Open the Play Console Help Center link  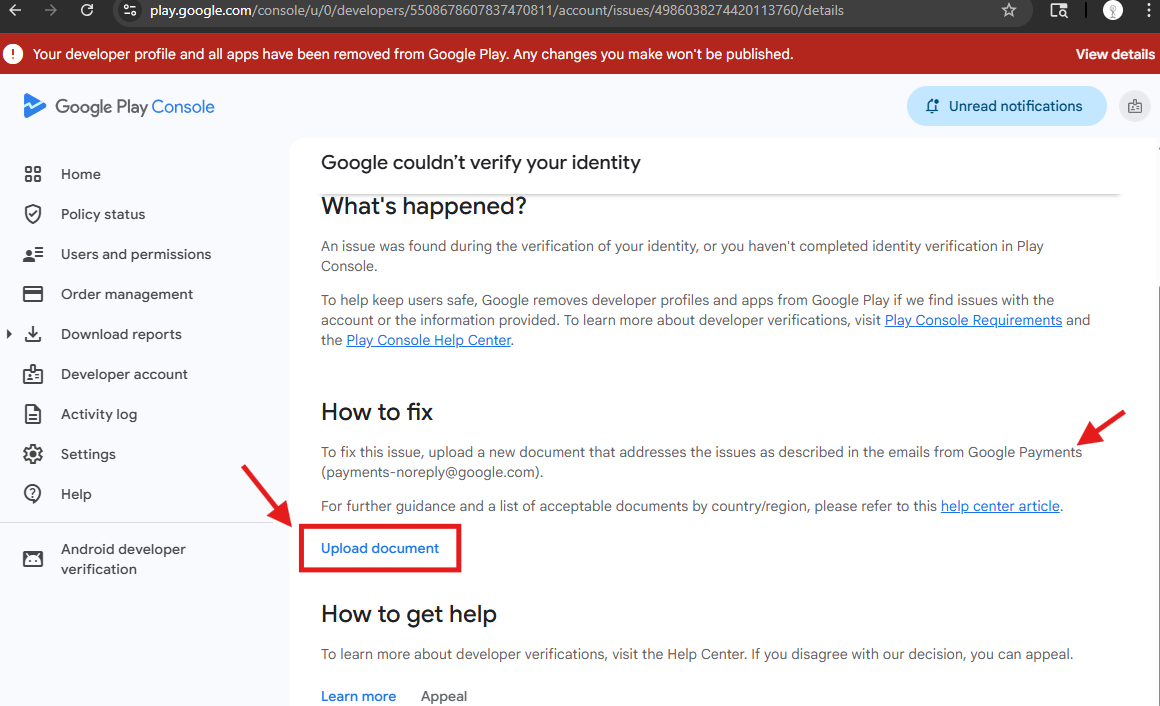click(428, 340)
